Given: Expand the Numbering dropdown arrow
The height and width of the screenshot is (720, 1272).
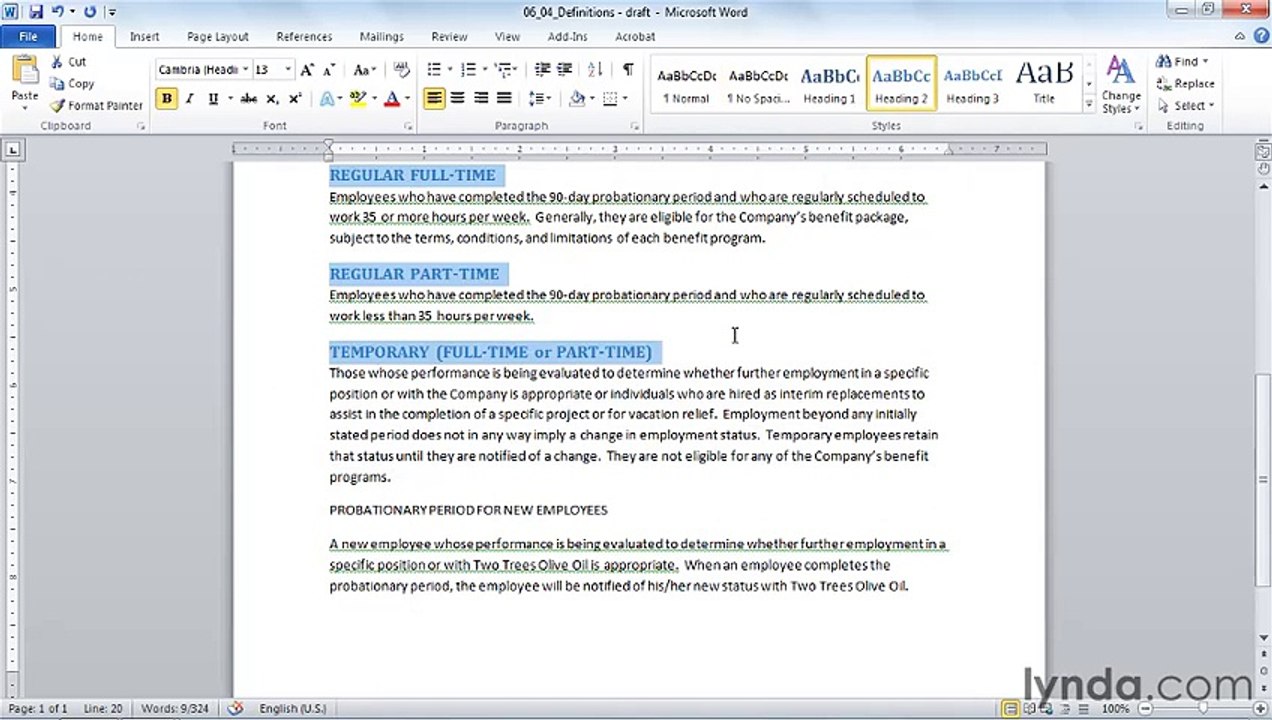Looking at the screenshot, I should 485,70.
